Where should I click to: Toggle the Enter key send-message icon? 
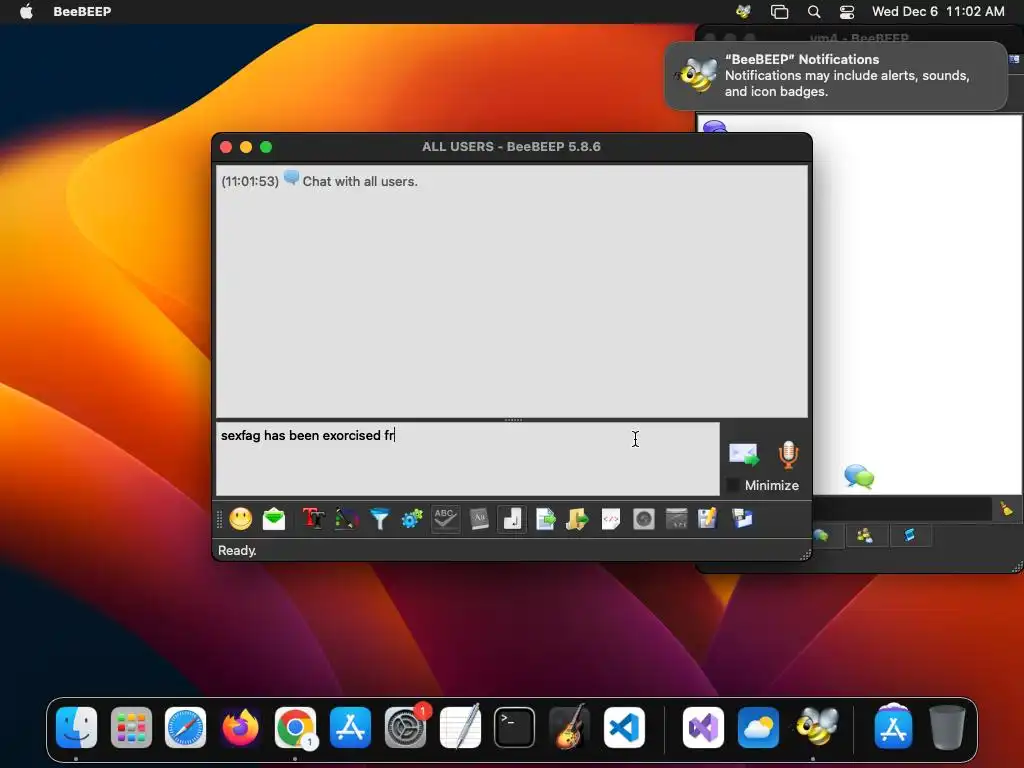coord(512,519)
